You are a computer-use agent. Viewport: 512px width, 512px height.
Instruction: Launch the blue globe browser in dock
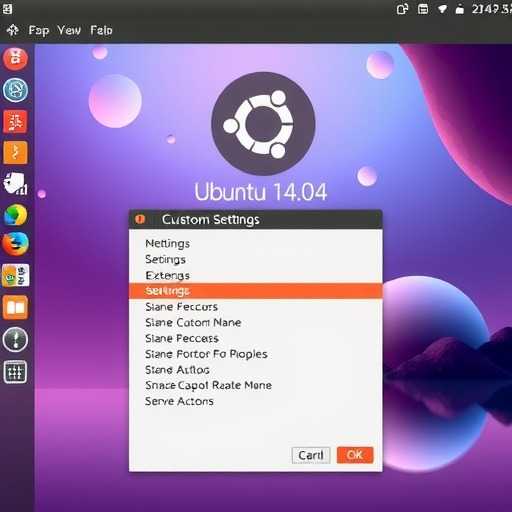tap(15, 90)
